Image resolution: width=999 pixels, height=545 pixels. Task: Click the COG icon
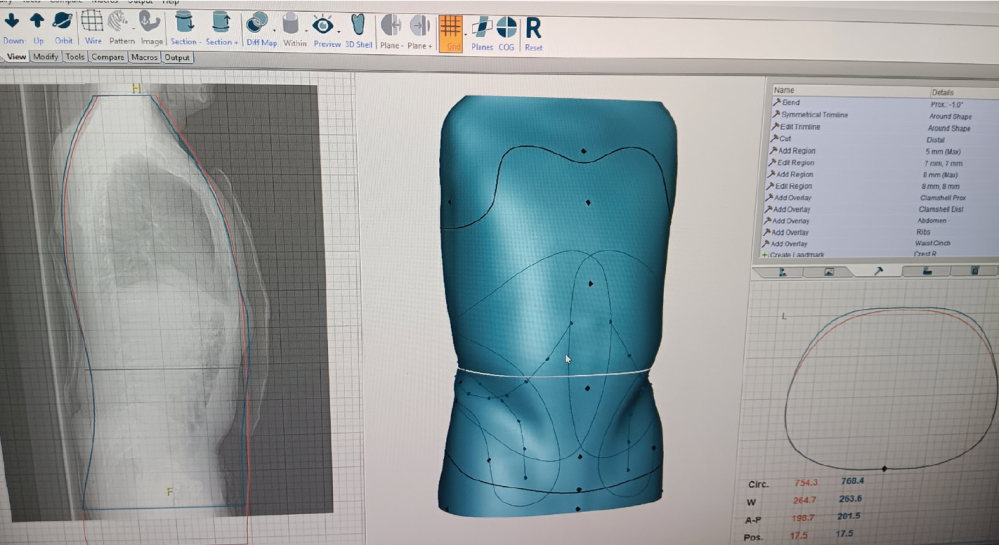507,24
